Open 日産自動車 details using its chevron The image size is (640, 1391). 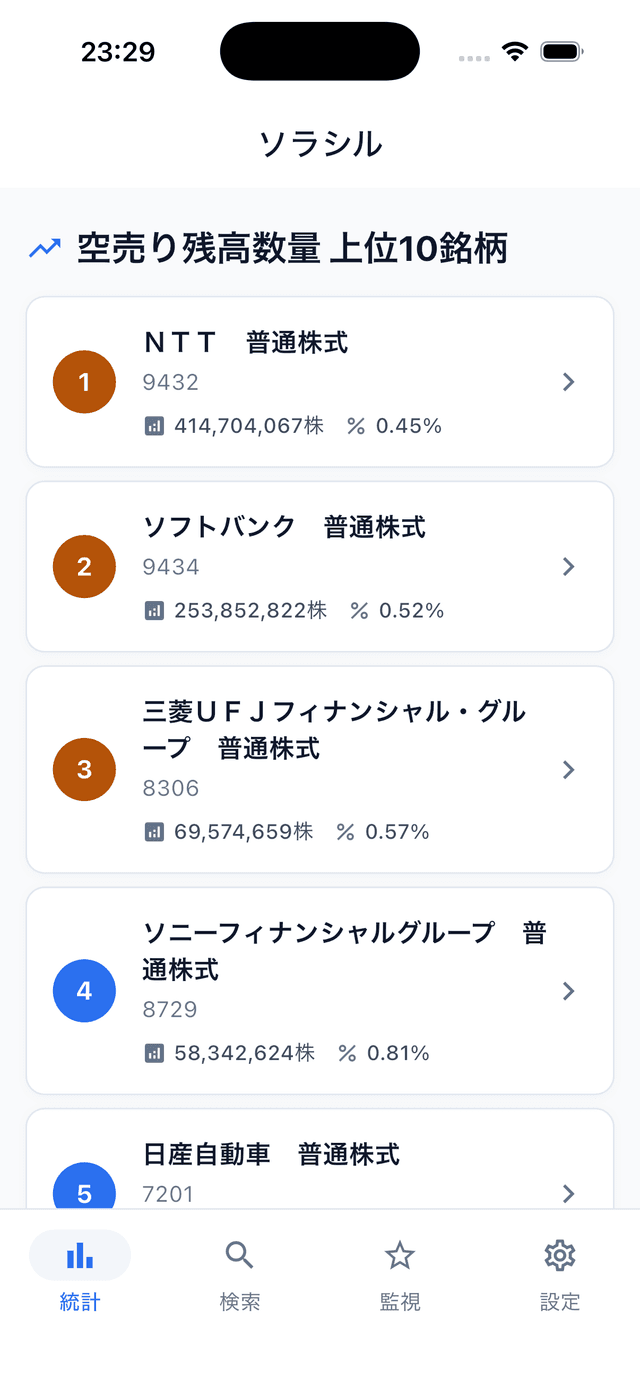tap(568, 1193)
